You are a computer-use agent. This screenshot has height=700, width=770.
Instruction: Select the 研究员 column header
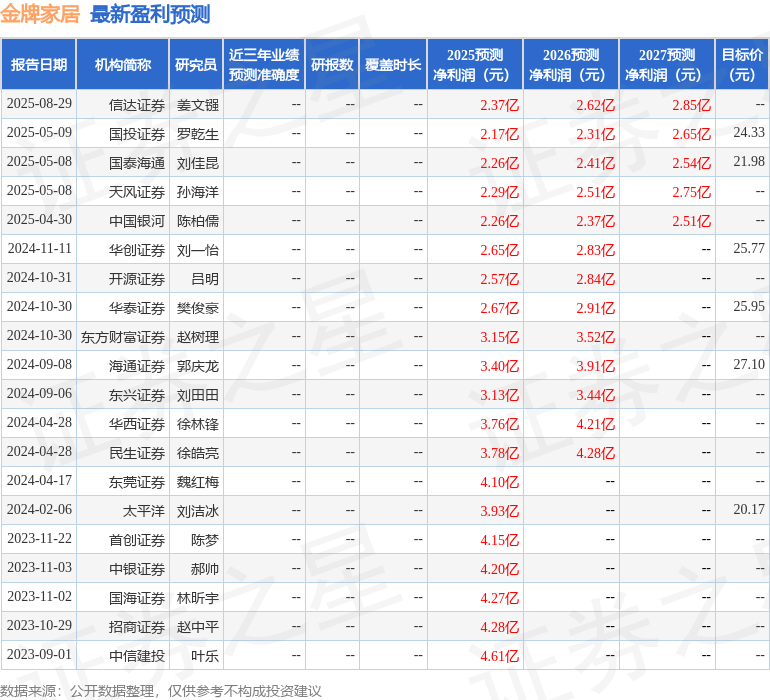click(x=196, y=65)
